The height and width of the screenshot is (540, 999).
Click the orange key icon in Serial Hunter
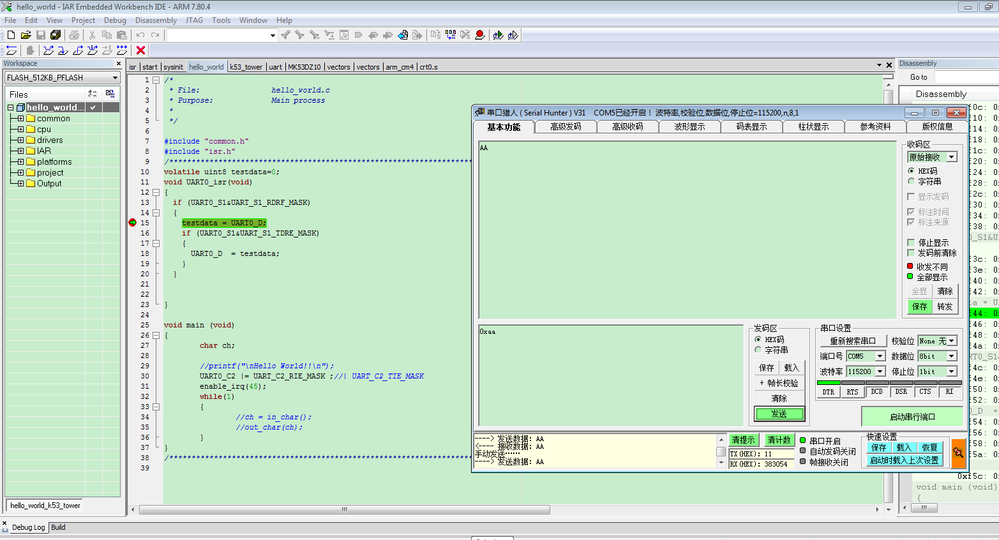958,454
